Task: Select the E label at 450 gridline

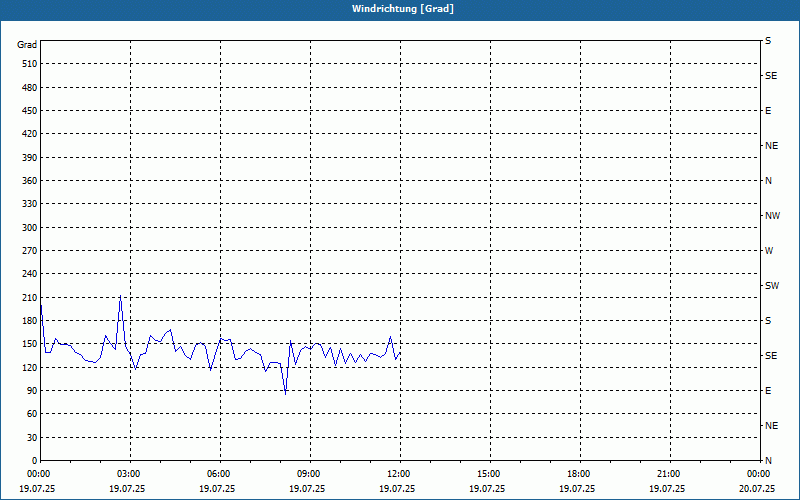Action: (768, 111)
